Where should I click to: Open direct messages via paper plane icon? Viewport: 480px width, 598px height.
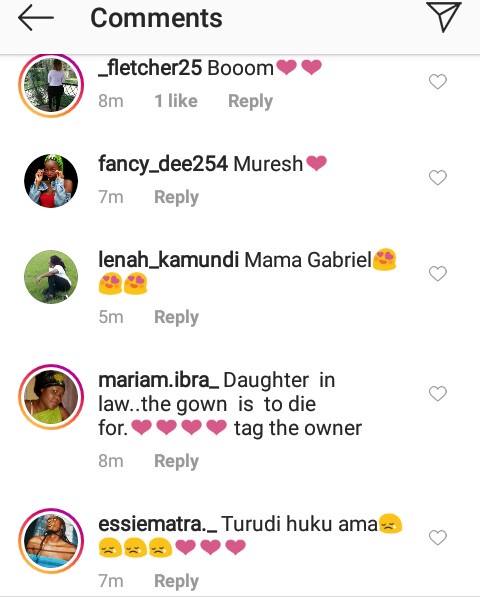444,17
